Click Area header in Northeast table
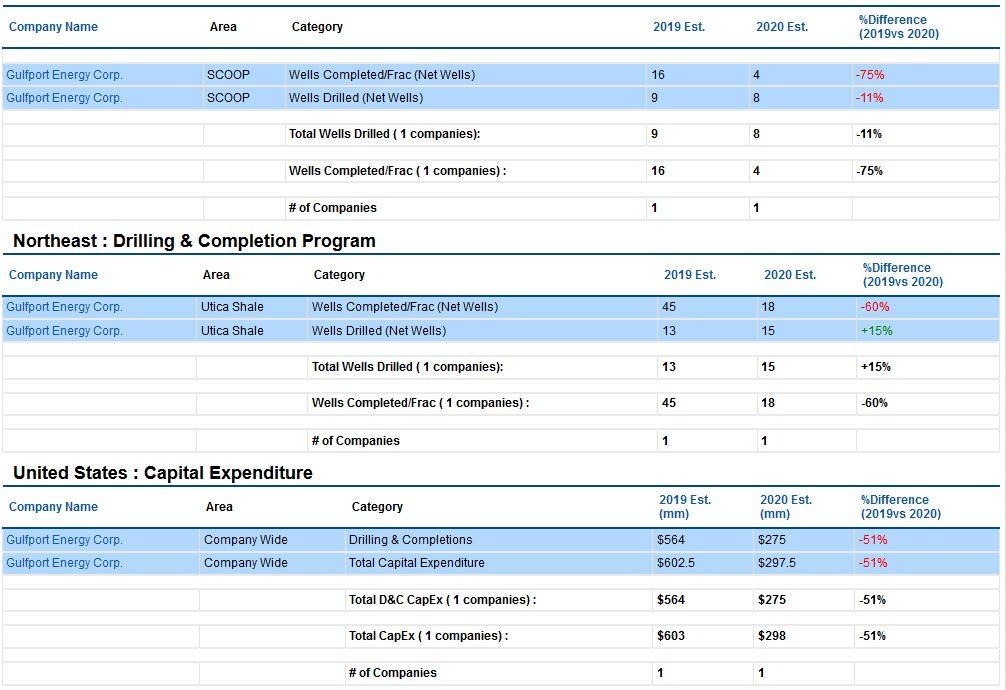The width and height of the screenshot is (1006, 690). click(216, 275)
